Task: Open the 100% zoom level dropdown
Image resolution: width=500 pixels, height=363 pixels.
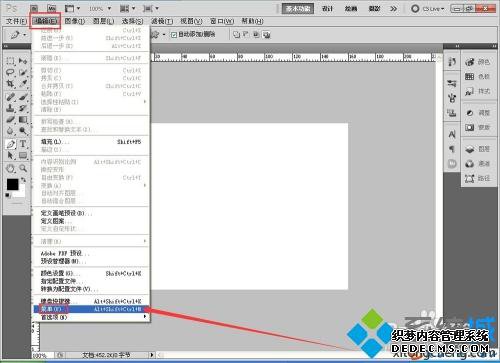Action: pyautogui.click(x=100, y=8)
